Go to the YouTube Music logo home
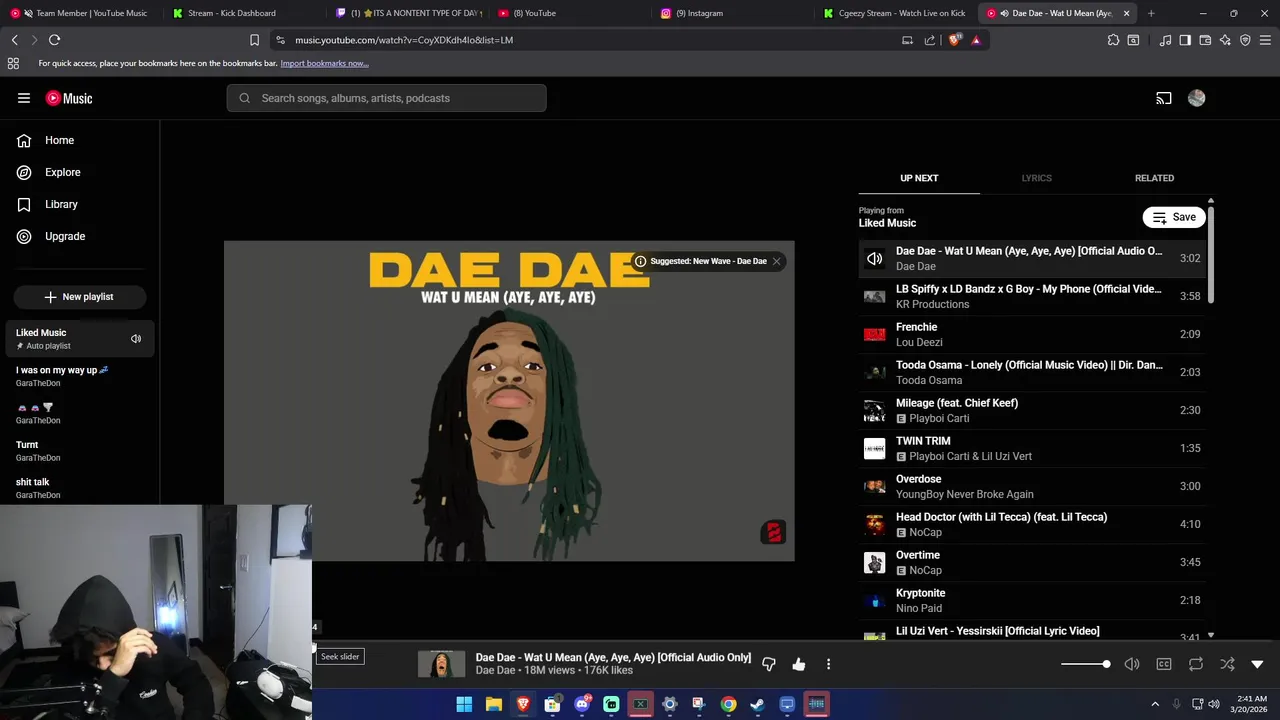The height and width of the screenshot is (720, 1280). click(69, 98)
